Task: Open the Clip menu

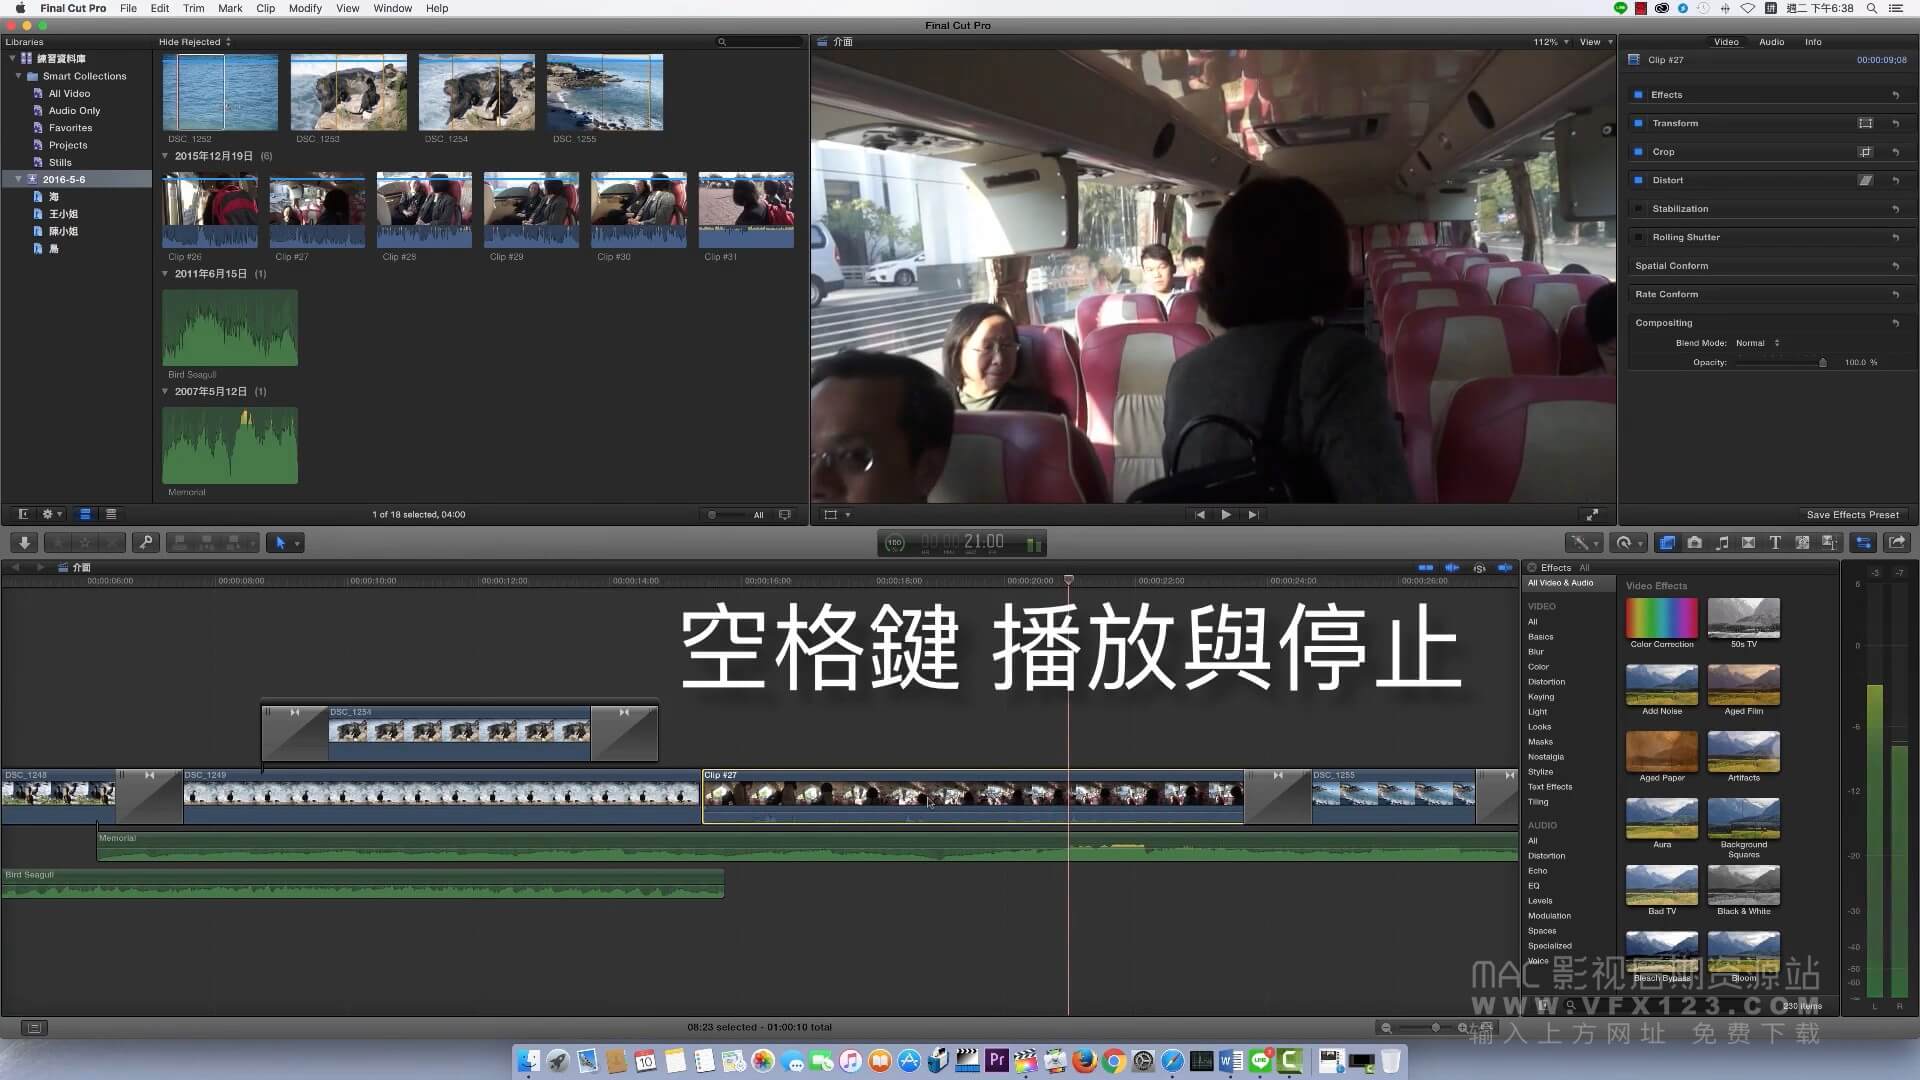Action: tap(265, 8)
